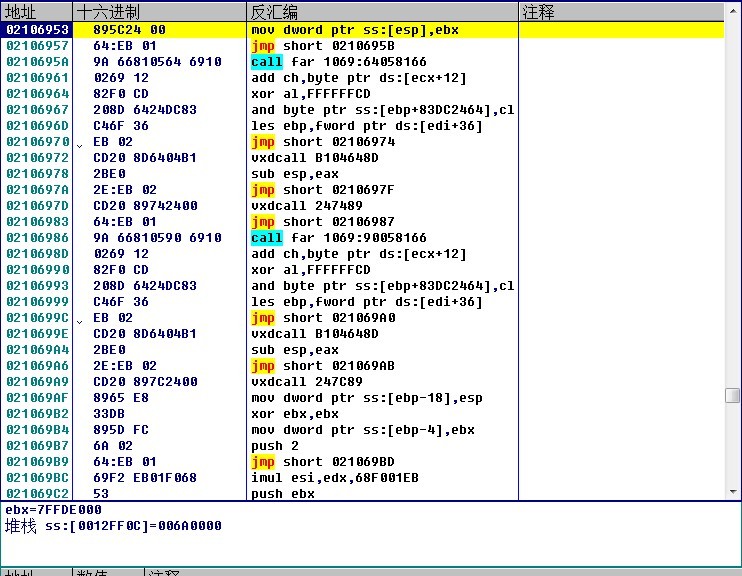Click instruction call far 1069:64058166
This screenshot has height=576, width=742.
click(339, 62)
